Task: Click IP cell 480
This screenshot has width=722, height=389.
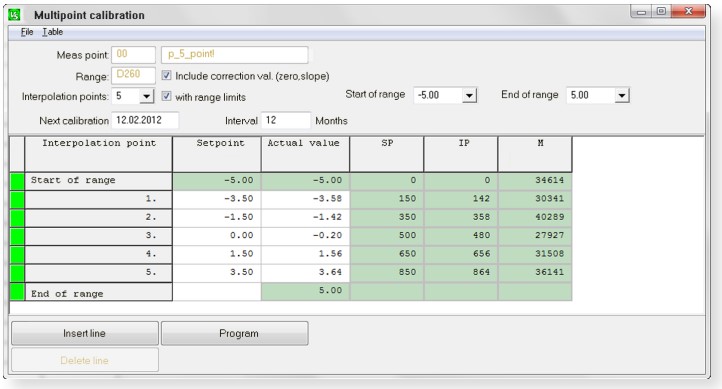Action: [x=461, y=237]
